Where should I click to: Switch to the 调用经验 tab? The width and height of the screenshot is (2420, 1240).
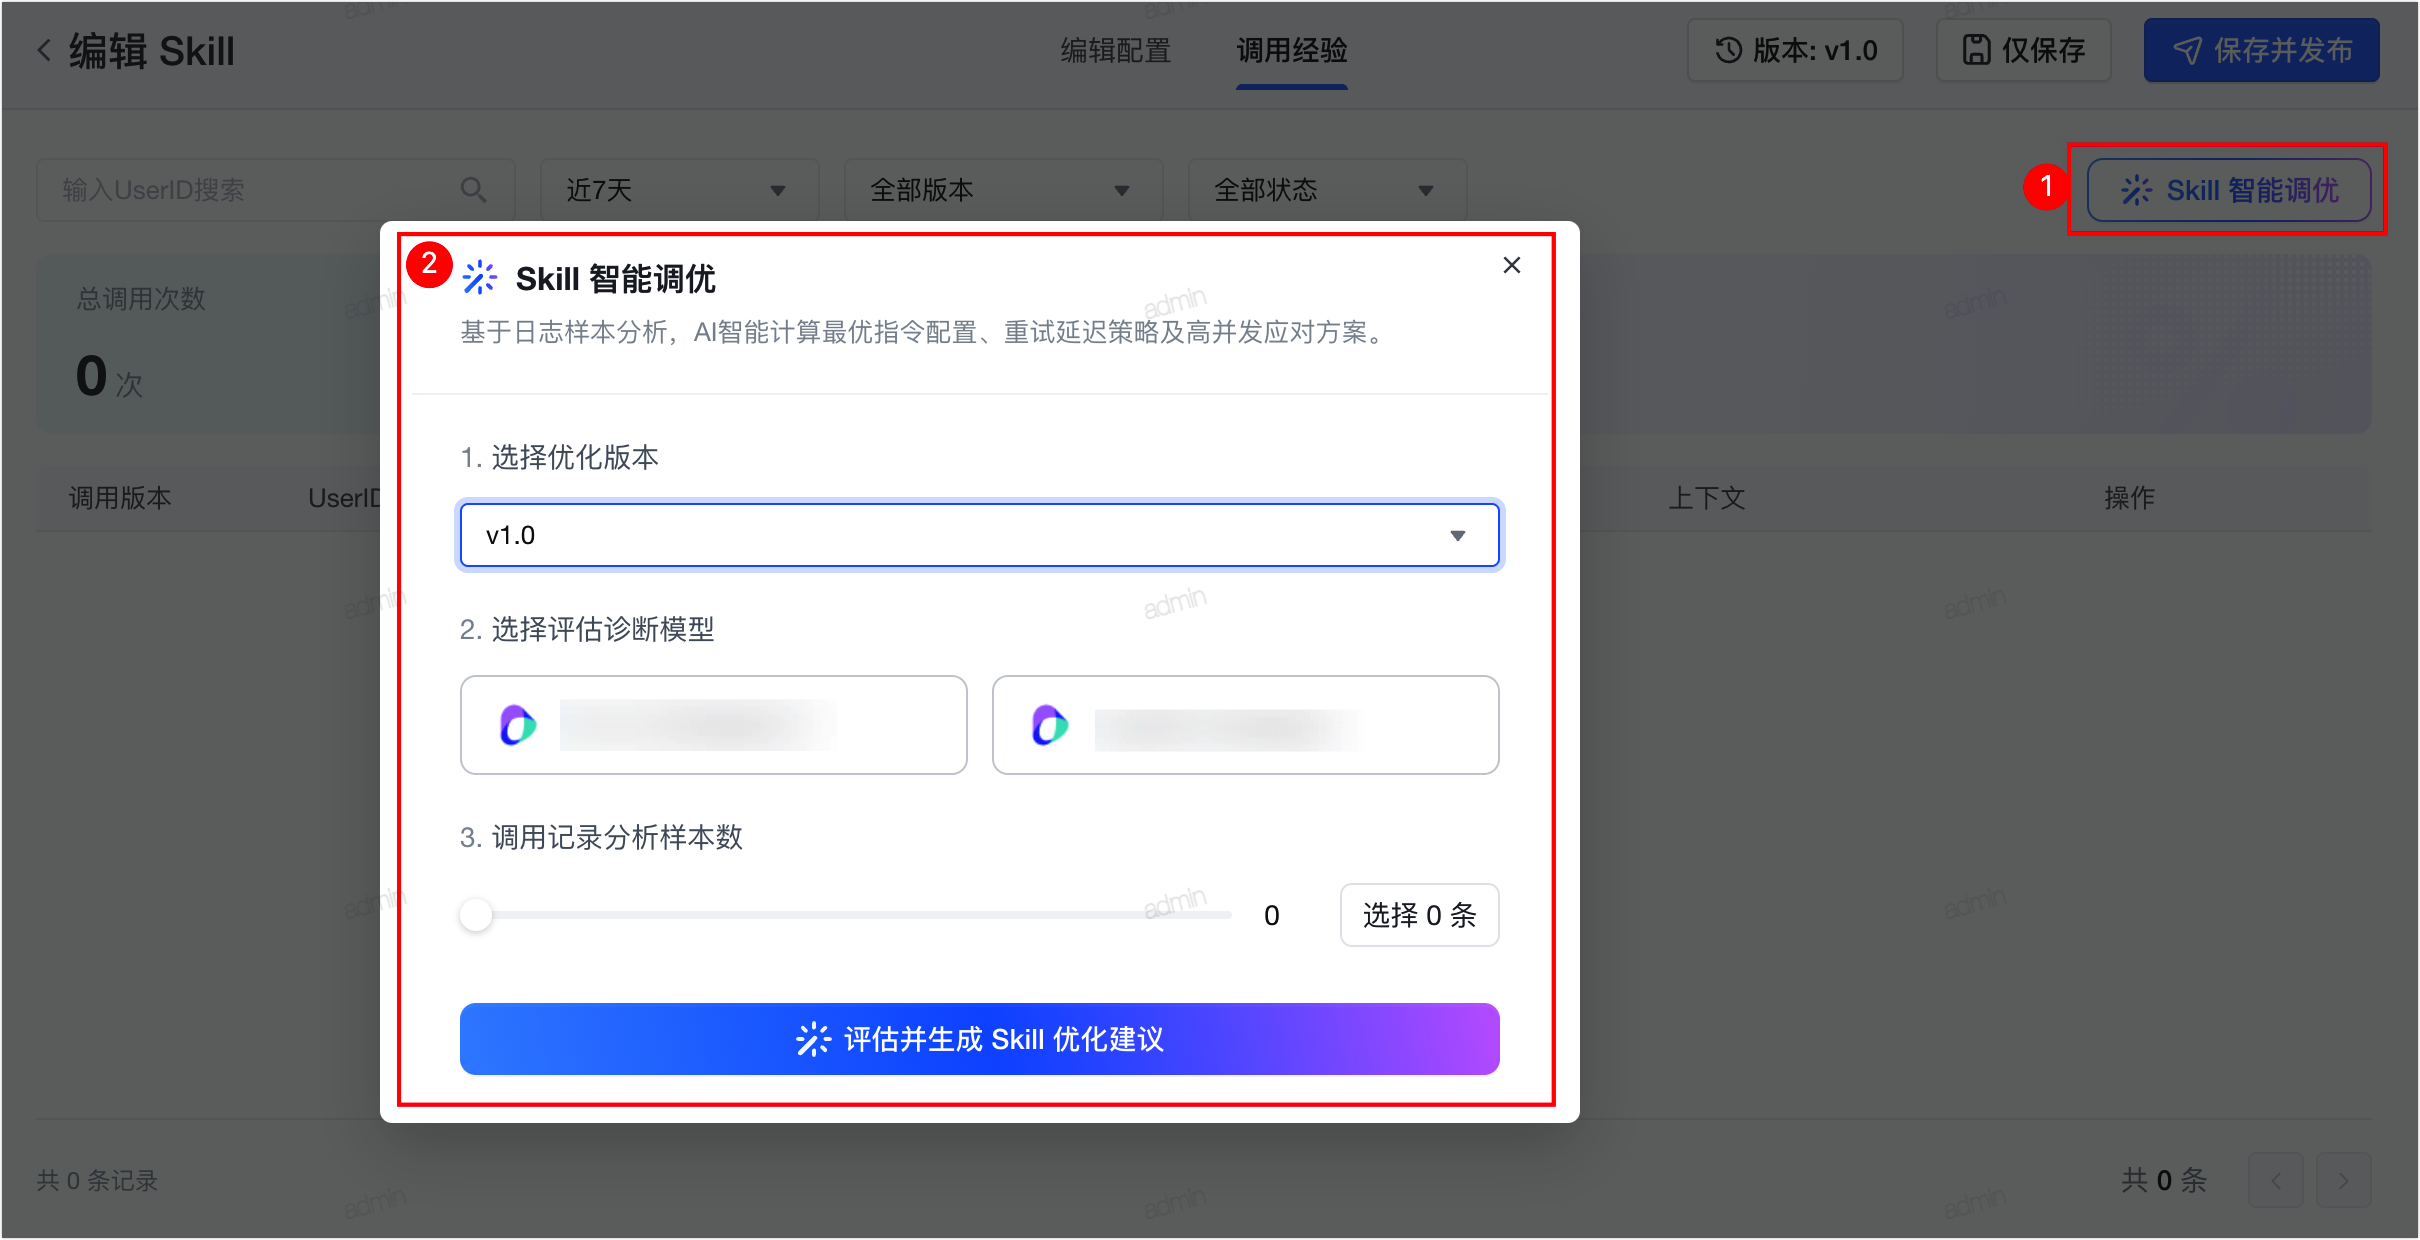tap(1291, 50)
